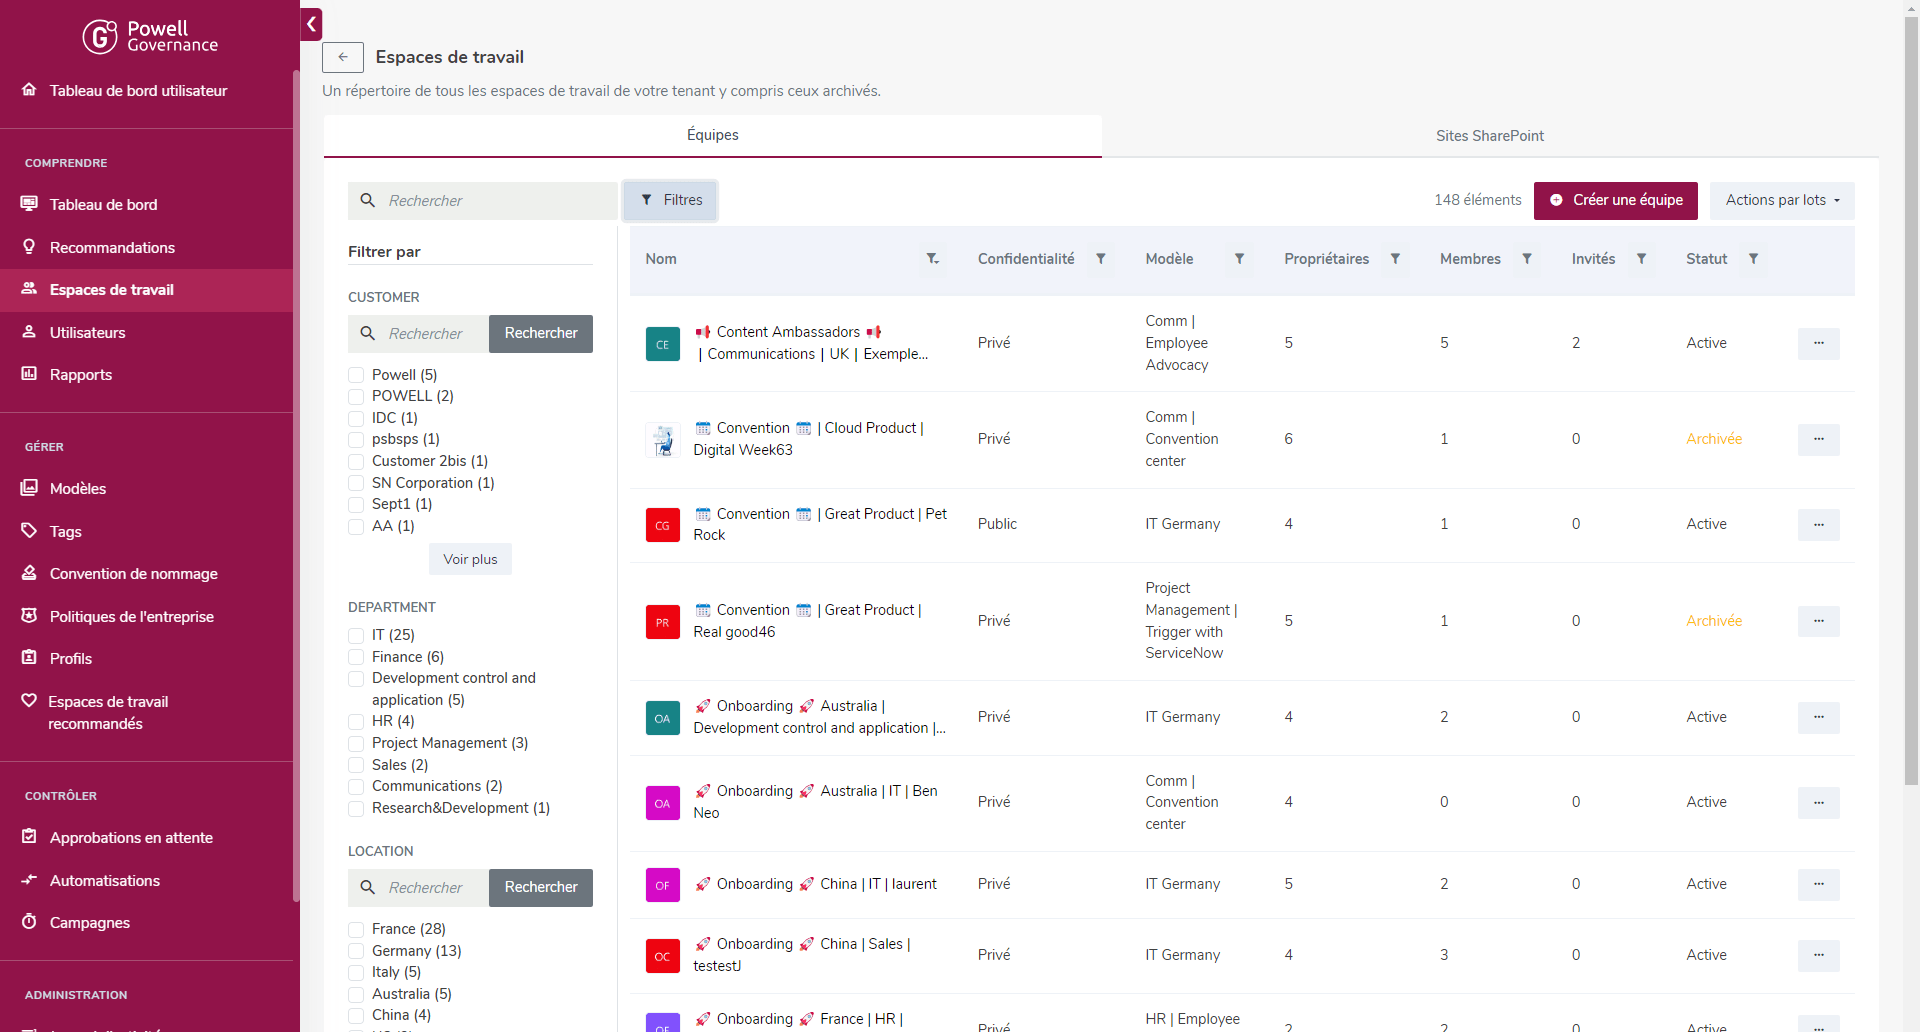Filter the Confidentialité column
Viewport: 1920px width, 1032px height.
coord(1100,259)
